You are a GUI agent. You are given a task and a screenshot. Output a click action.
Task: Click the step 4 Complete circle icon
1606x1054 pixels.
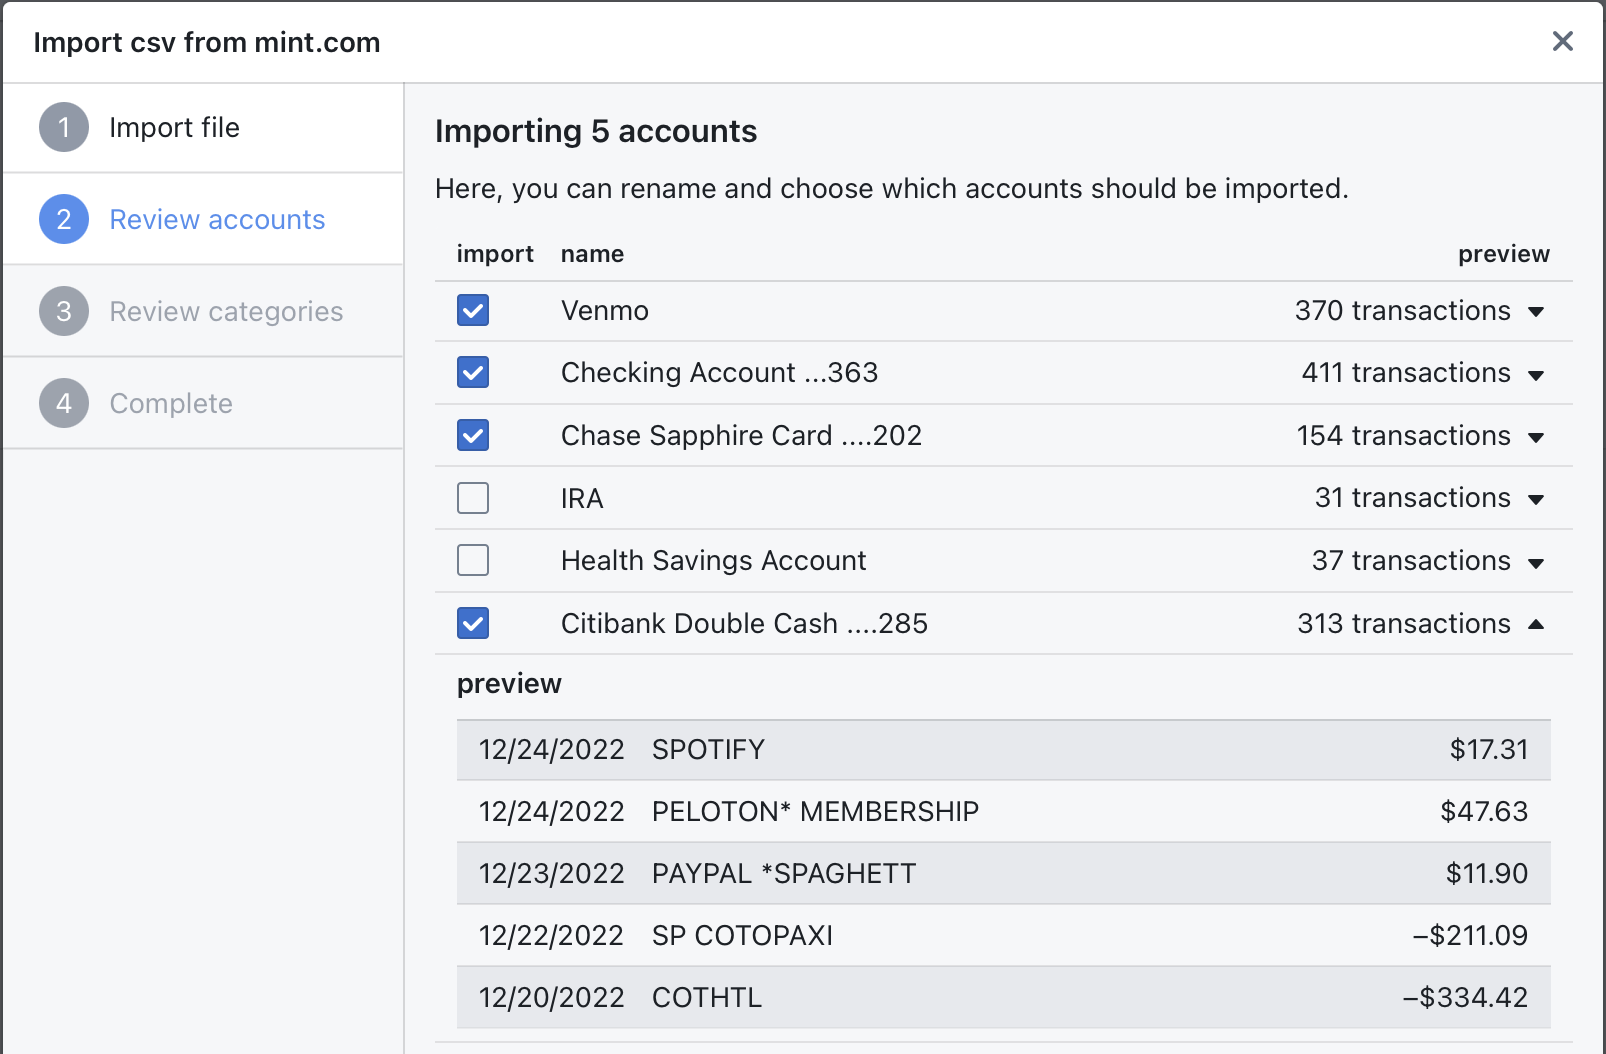pyautogui.click(x=63, y=403)
